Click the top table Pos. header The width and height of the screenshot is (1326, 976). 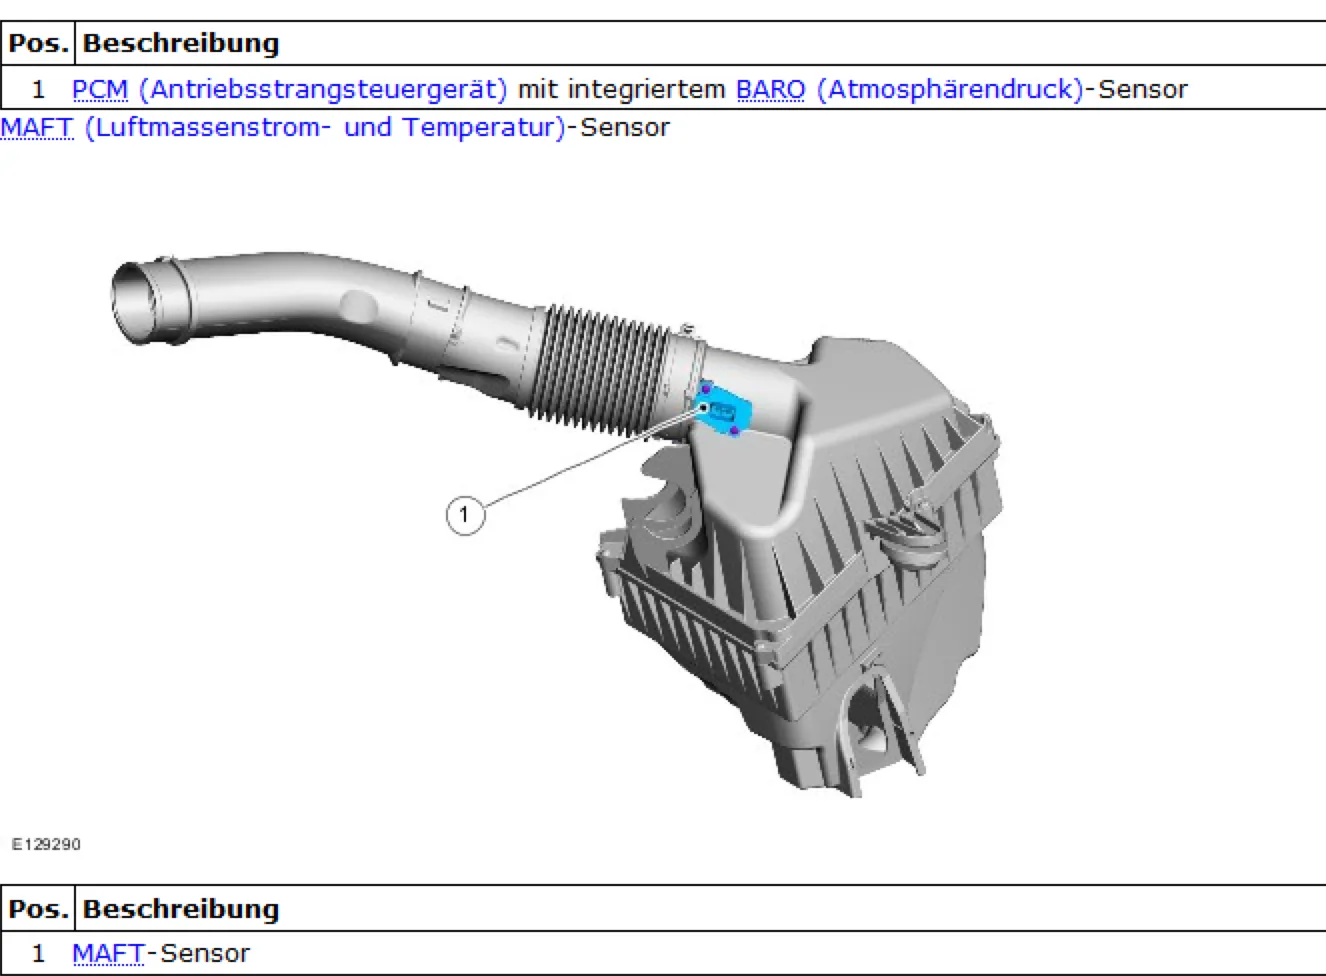(38, 43)
